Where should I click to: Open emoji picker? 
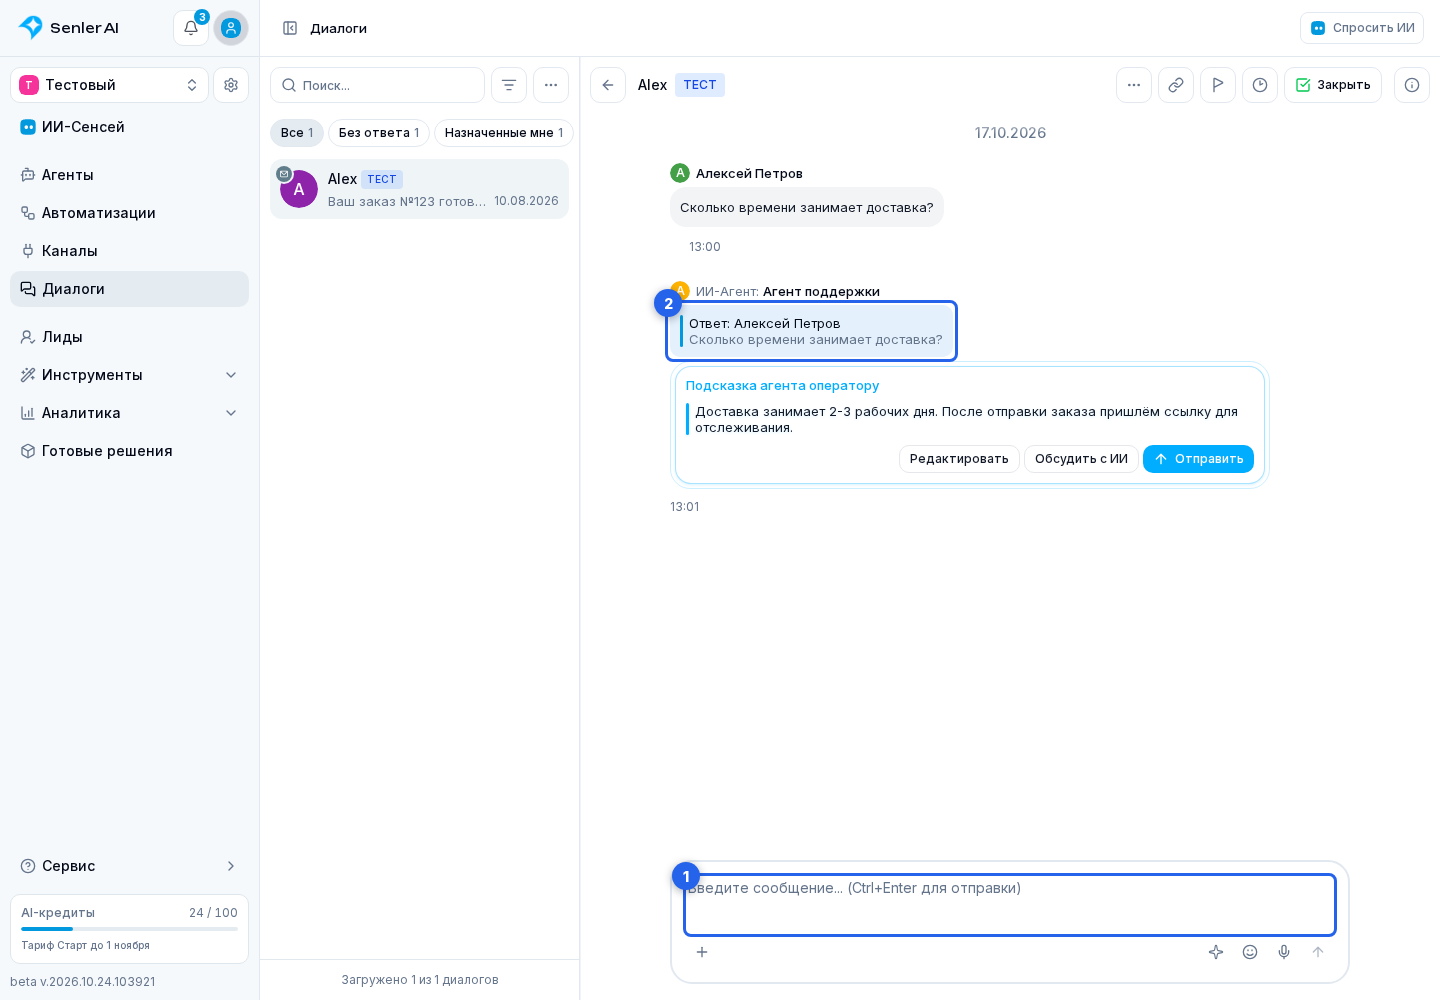tap(1250, 952)
